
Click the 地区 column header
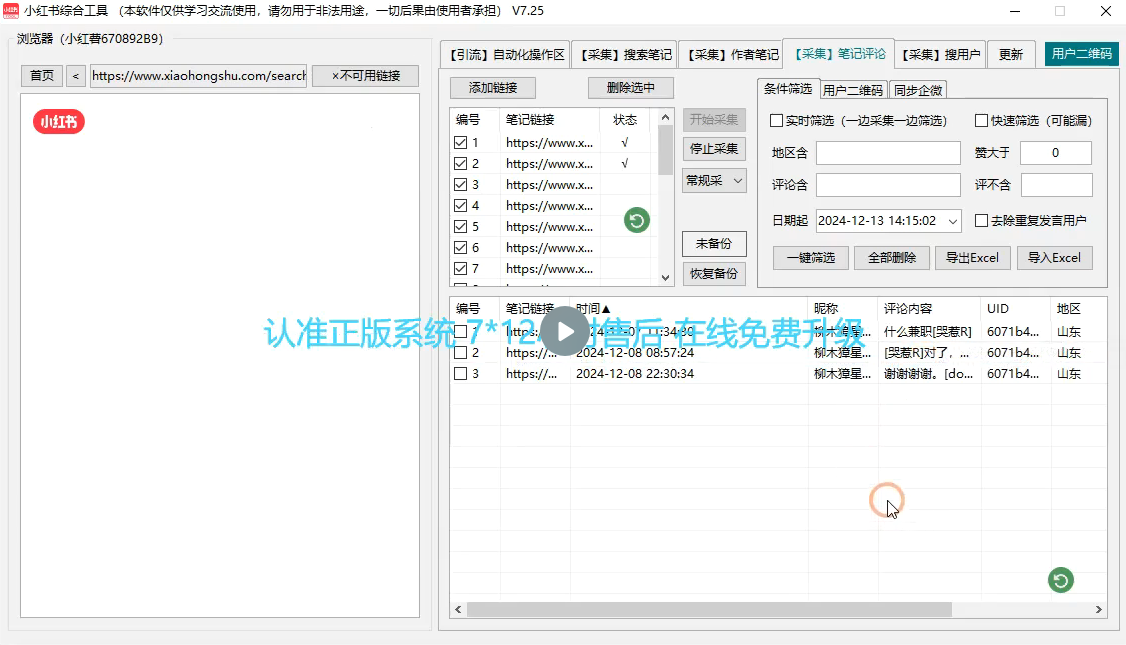click(x=1078, y=308)
